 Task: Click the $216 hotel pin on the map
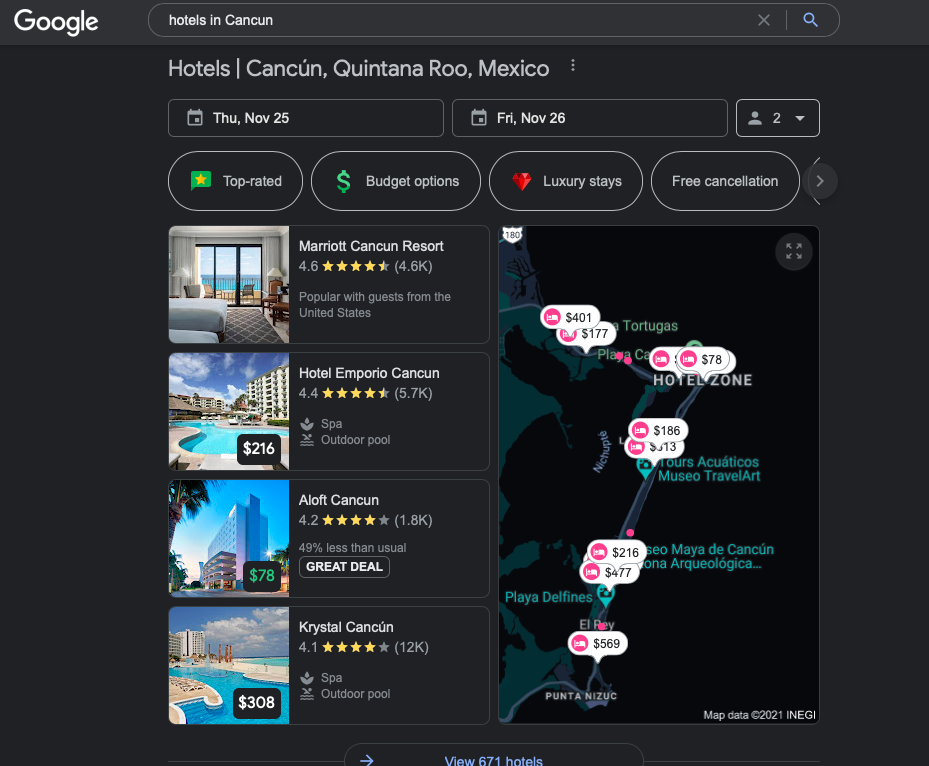[x=616, y=552]
